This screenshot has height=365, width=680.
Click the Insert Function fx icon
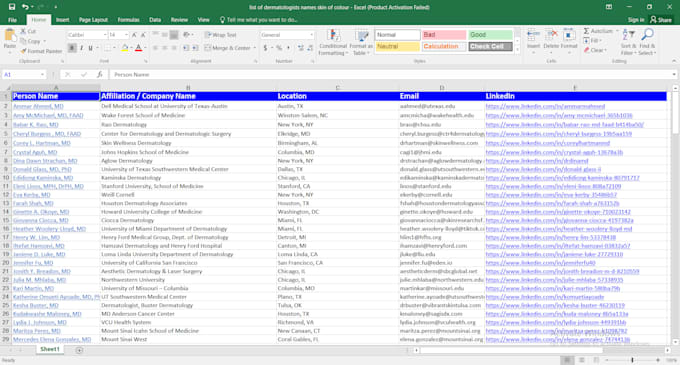(x=99, y=75)
